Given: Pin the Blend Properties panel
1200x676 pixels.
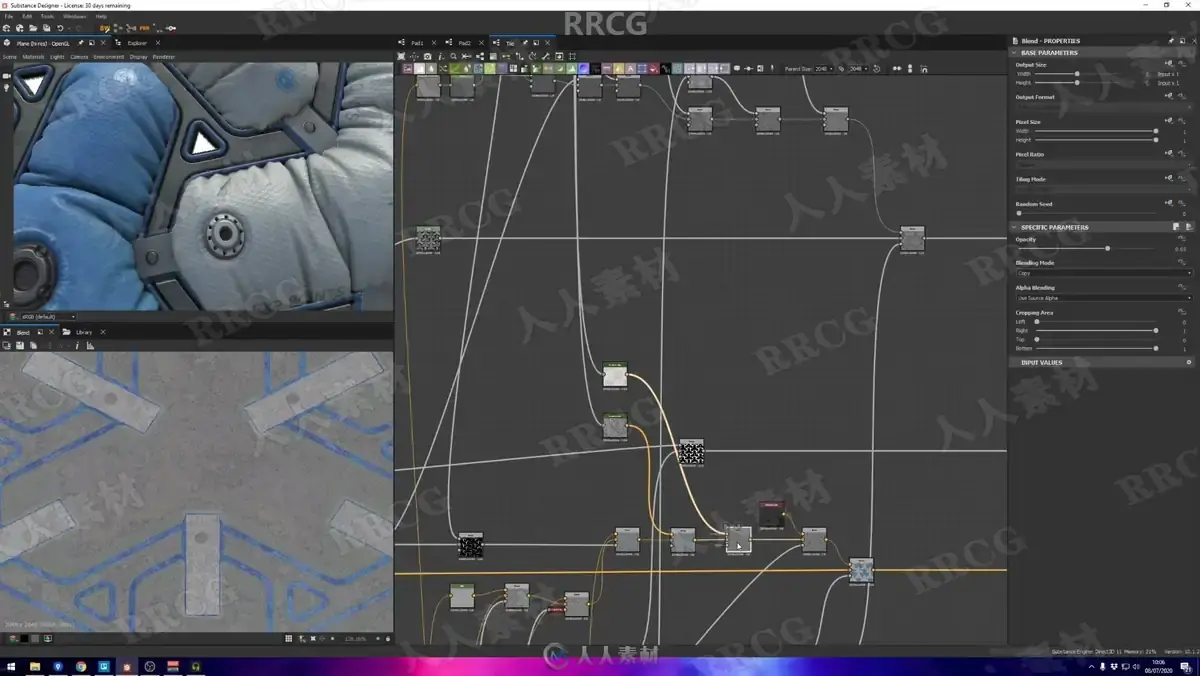Looking at the screenshot, I should [1171, 41].
